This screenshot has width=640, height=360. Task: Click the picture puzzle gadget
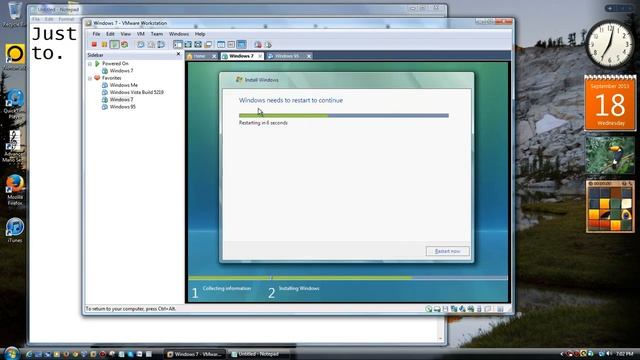tap(610, 207)
